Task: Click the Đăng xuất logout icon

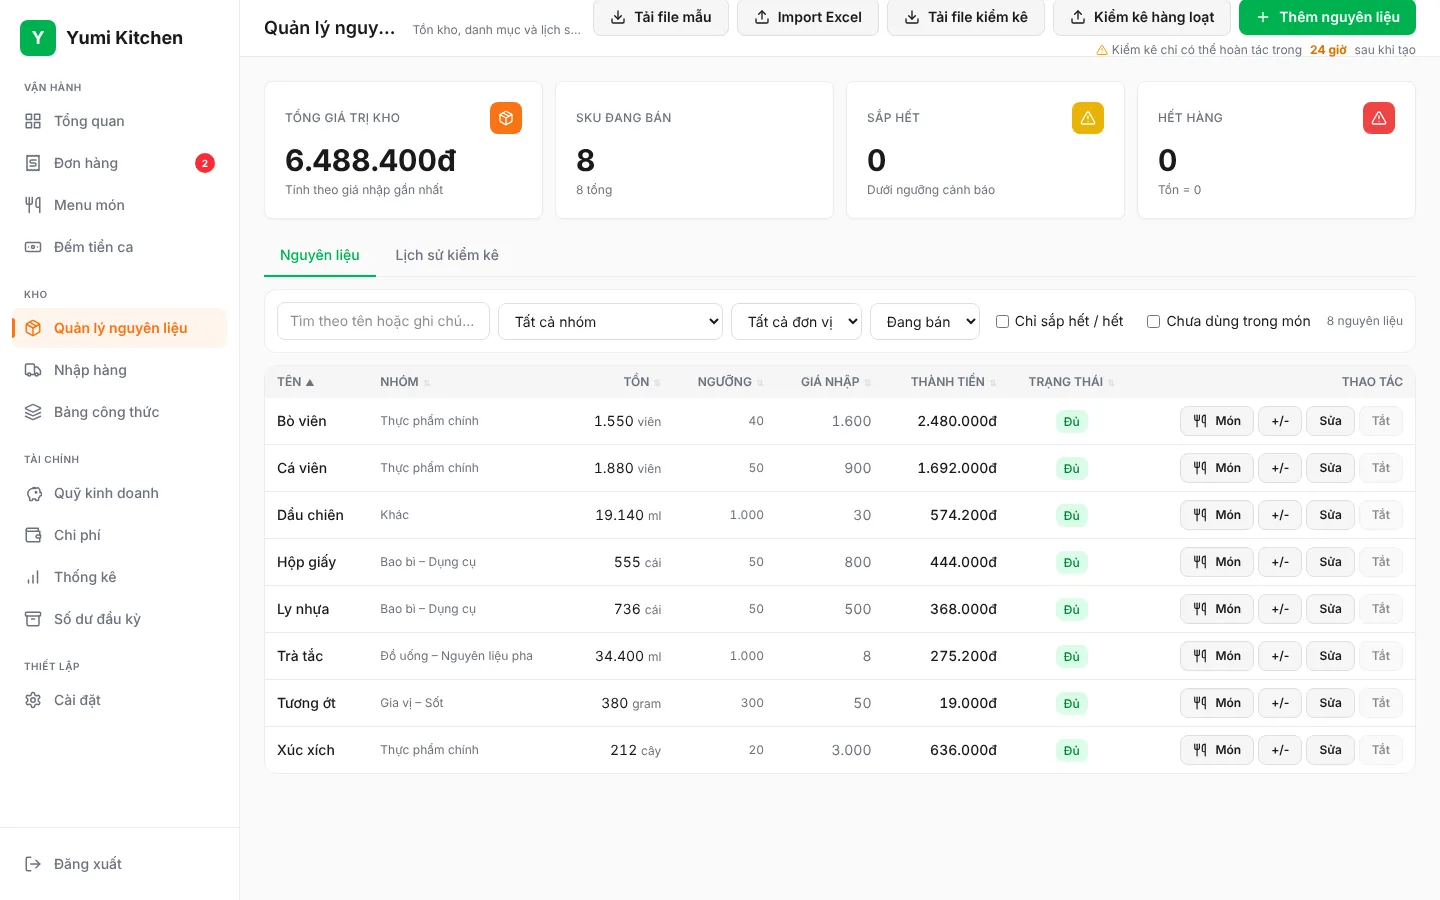Action: (x=33, y=864)
